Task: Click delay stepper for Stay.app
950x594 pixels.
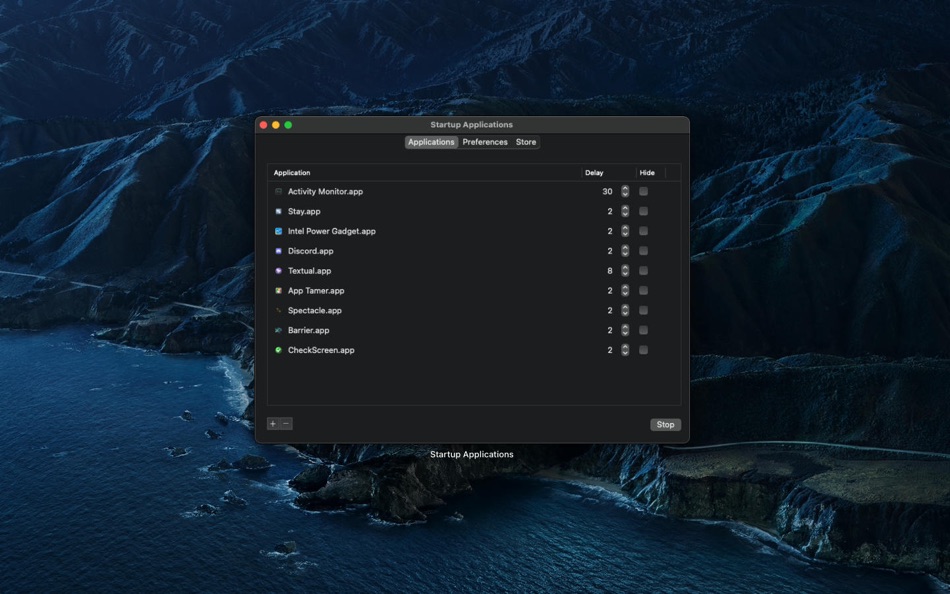Action: 625,211
